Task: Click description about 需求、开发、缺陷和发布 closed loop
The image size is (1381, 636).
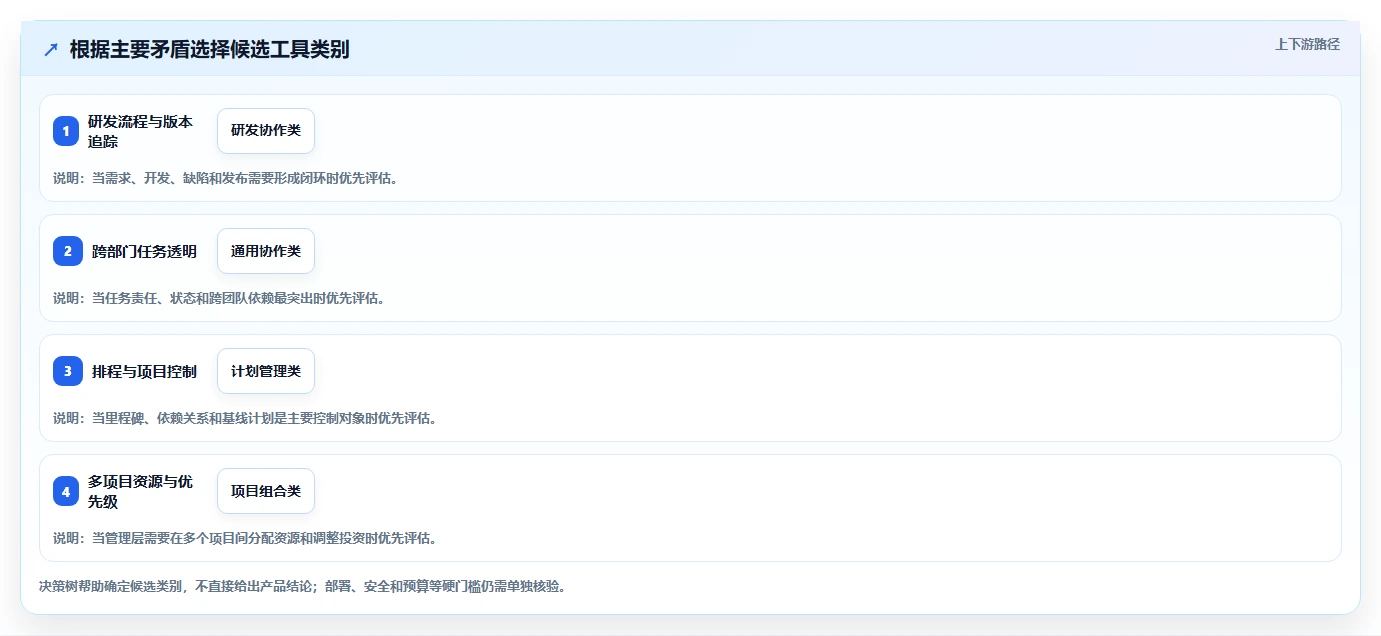Action: point(225,178)
